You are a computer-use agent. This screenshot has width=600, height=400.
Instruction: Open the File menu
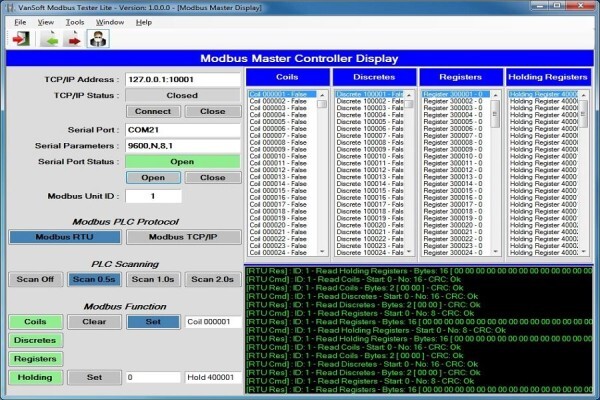click(x=20, y=22)
